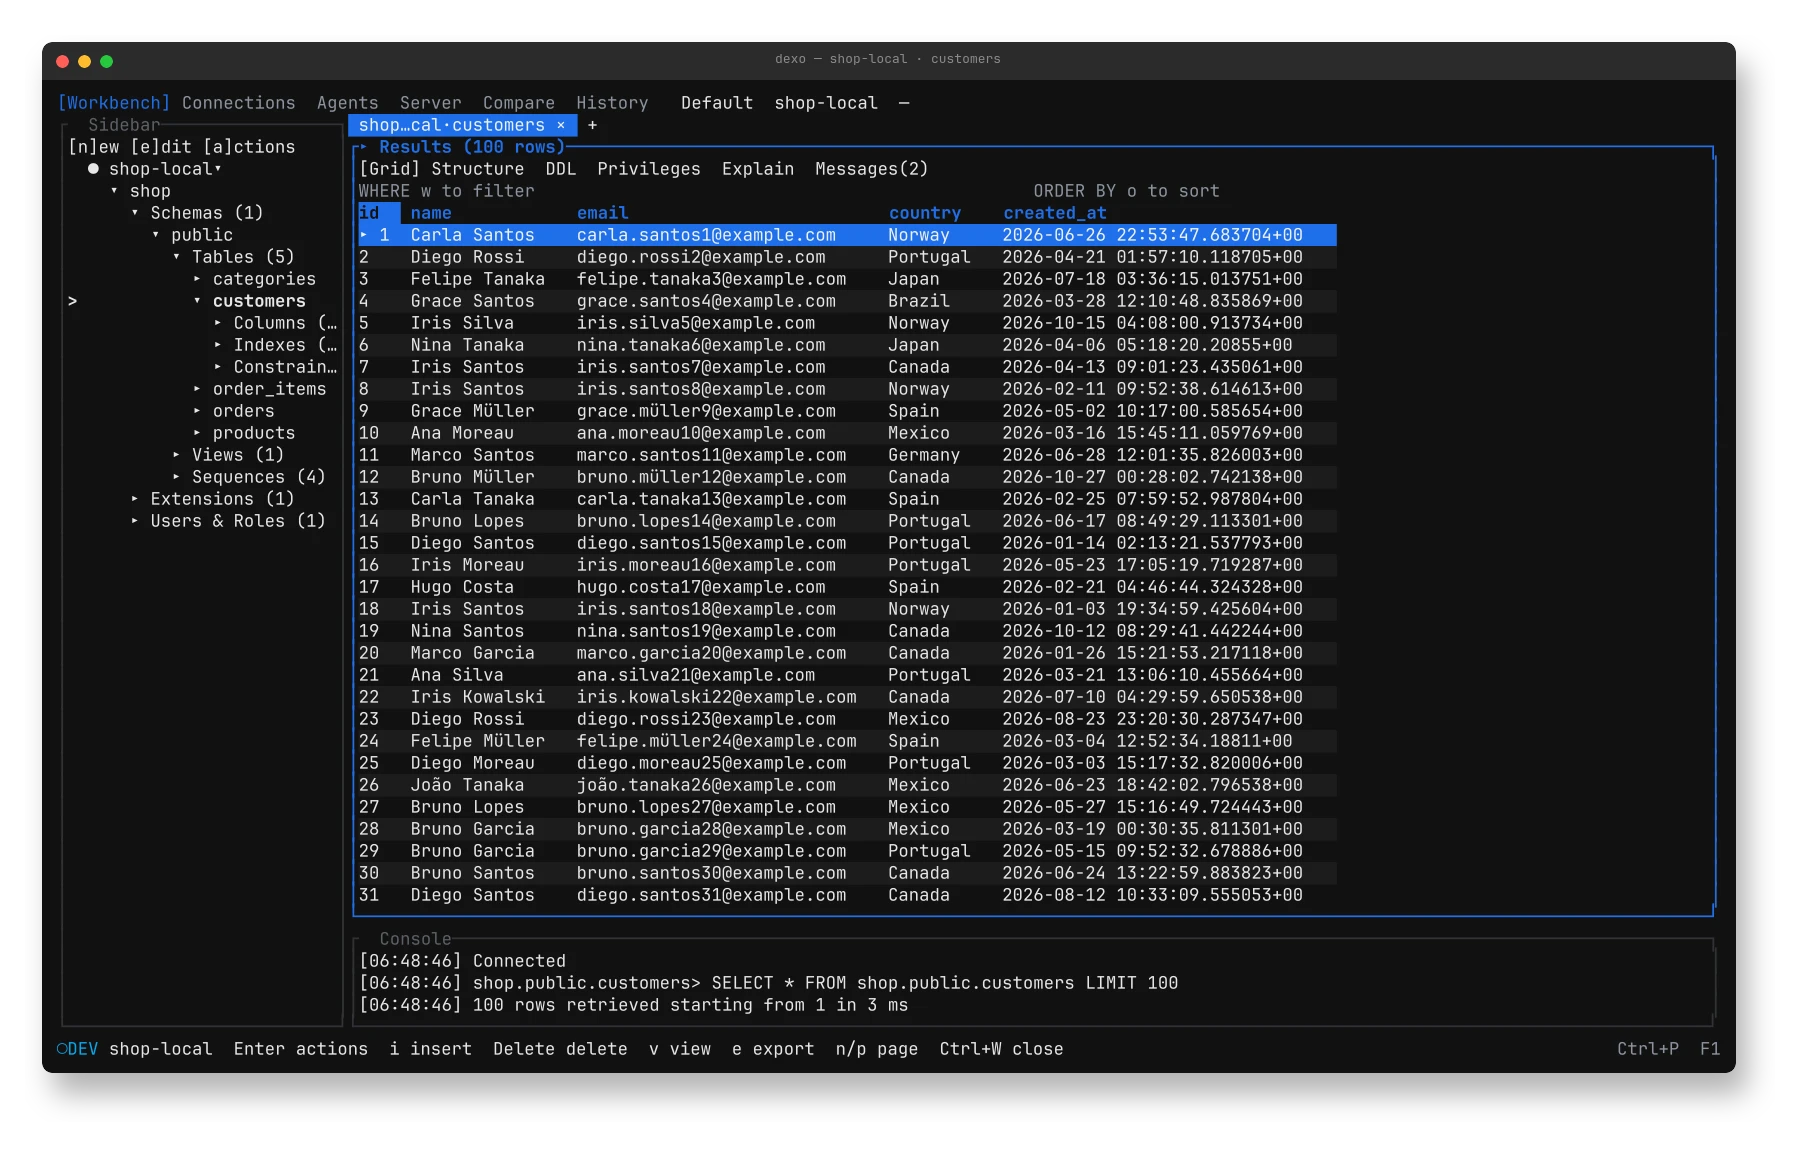Collapse the shop-local connection node
The image size is (1800, 1158).
217,169
